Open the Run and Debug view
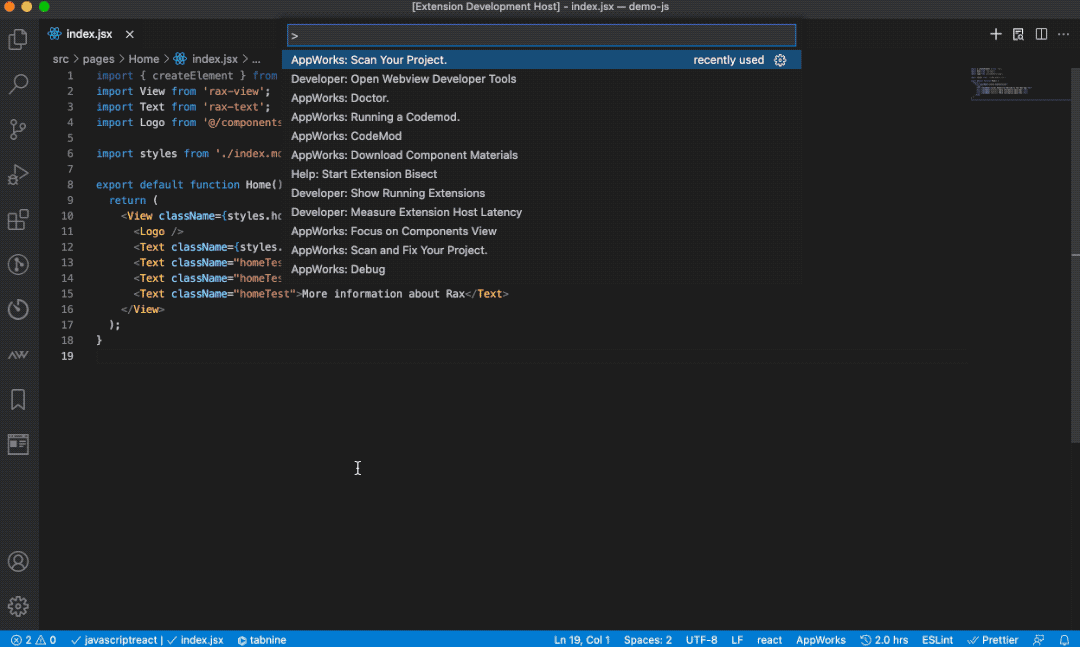Image resolution: width=1080 pixels, height=647 pixels. click(x=19, y=174)
